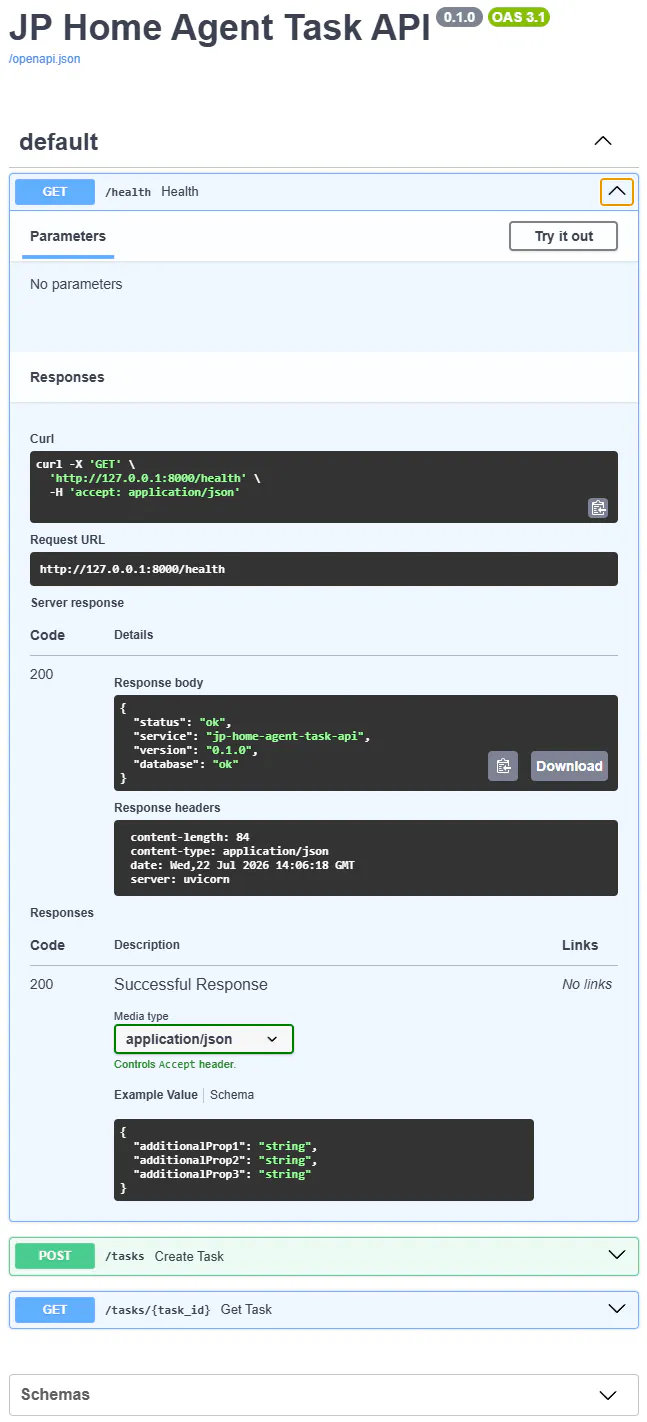Click the 'No links' text
The height and width of the screenshot is (1422, 647).
[587, 984]
